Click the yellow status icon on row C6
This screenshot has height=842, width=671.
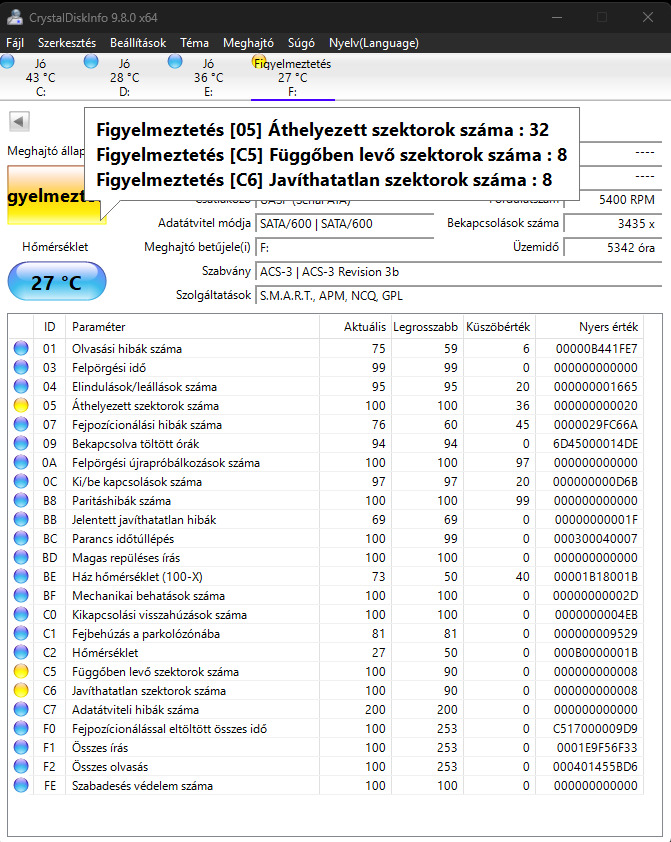[x=21, y=691]
